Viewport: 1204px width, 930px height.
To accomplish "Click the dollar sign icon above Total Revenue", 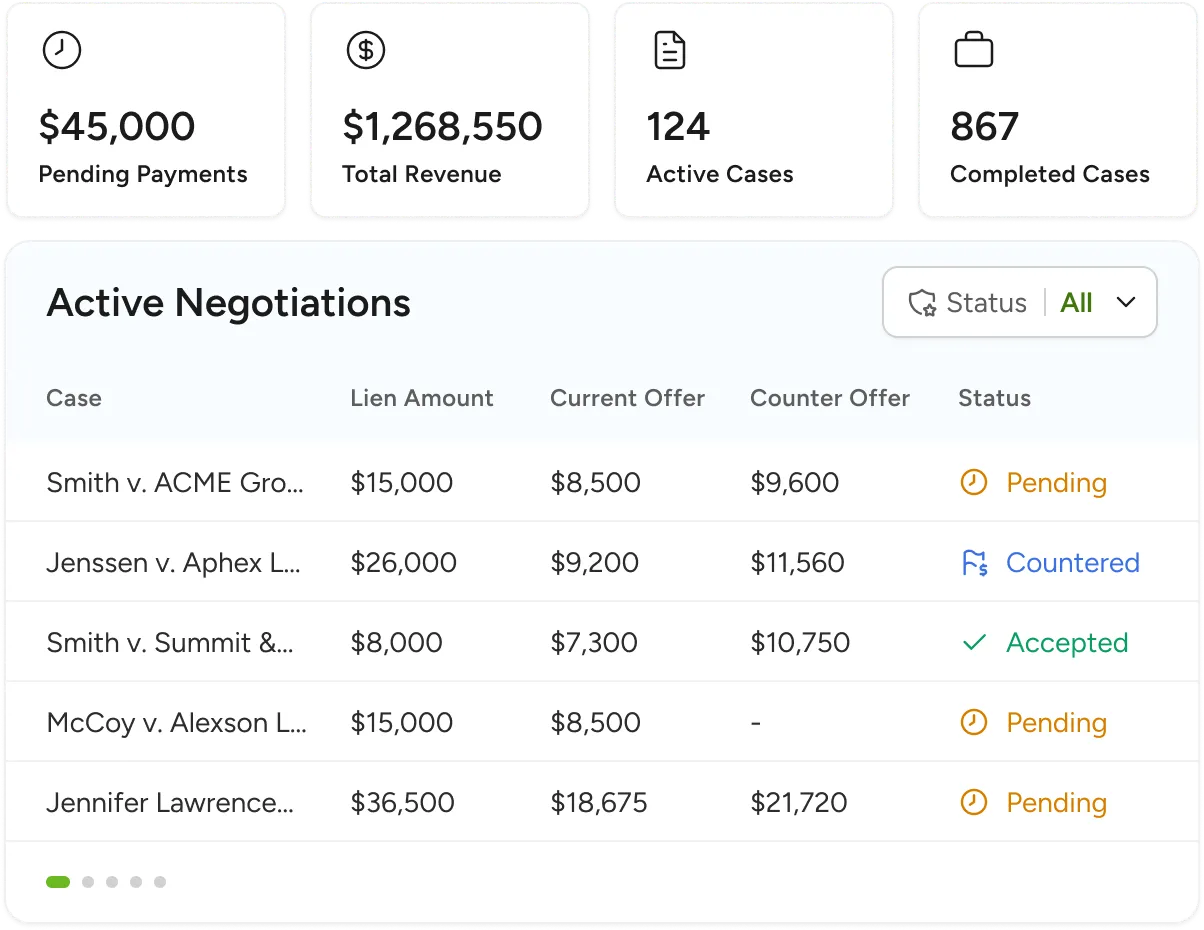I will coord(366,50).
